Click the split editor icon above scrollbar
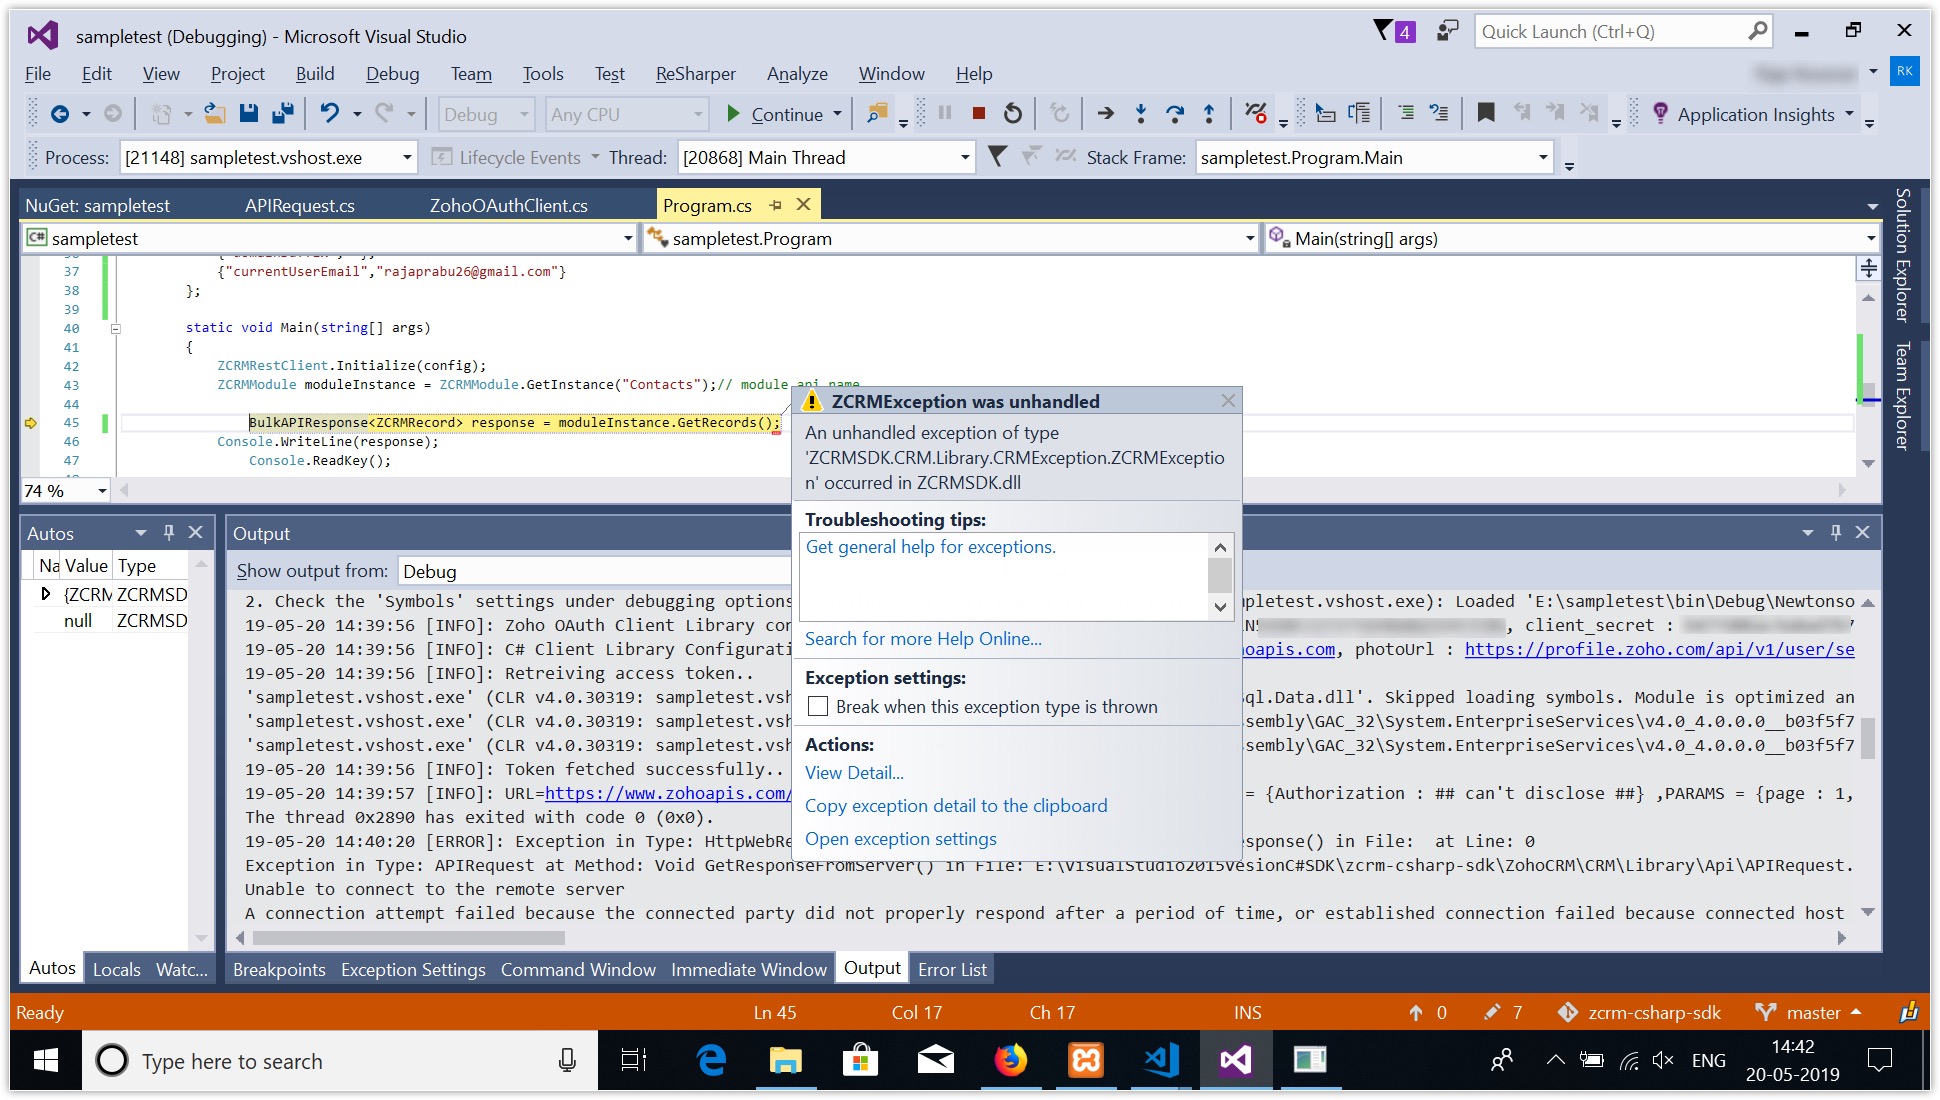The height and width of the screenshot is (1100, 1940). click(x=1868, y=267)
